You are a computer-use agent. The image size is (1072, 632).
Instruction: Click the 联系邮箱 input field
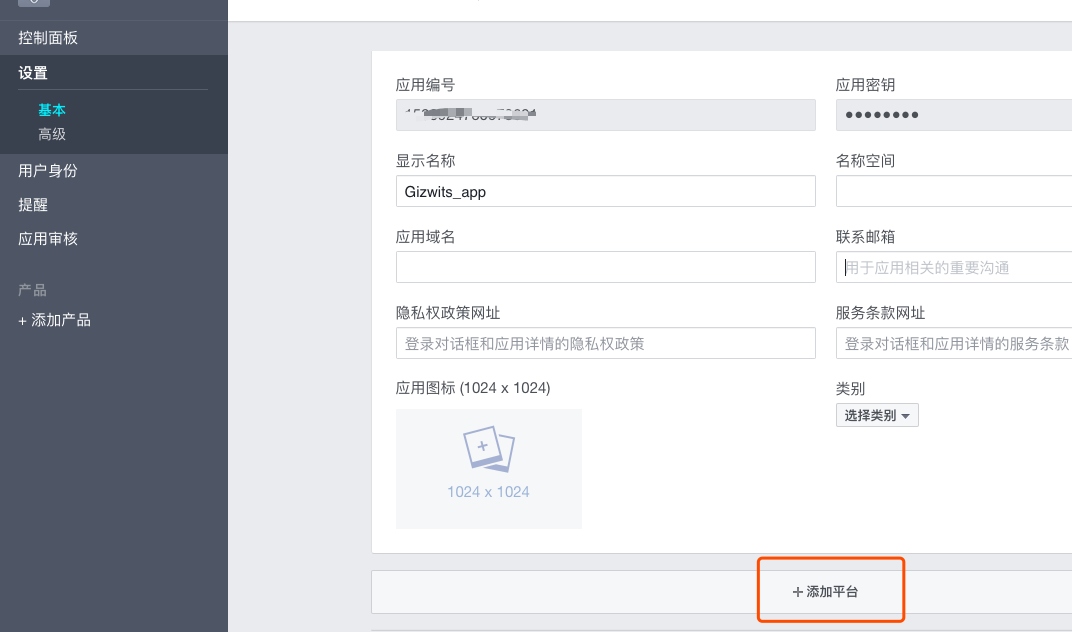point(953,266)
